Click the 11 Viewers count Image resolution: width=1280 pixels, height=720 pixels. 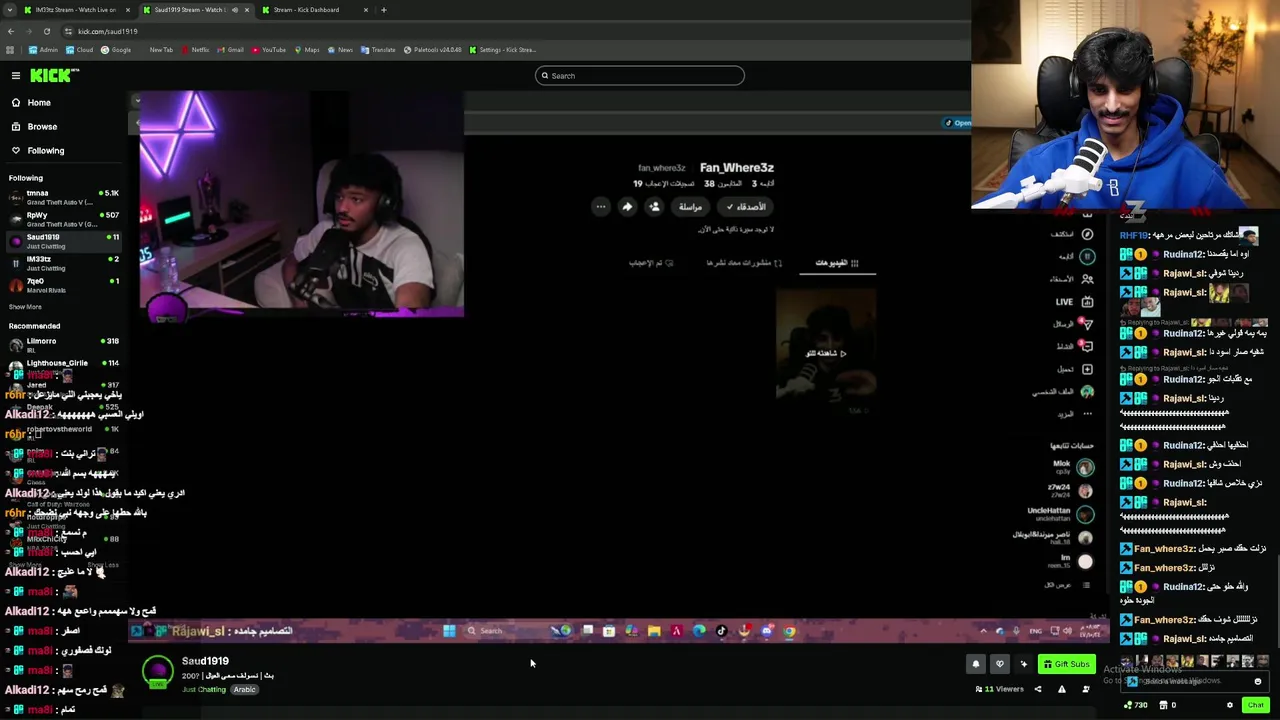[1000, 689]
